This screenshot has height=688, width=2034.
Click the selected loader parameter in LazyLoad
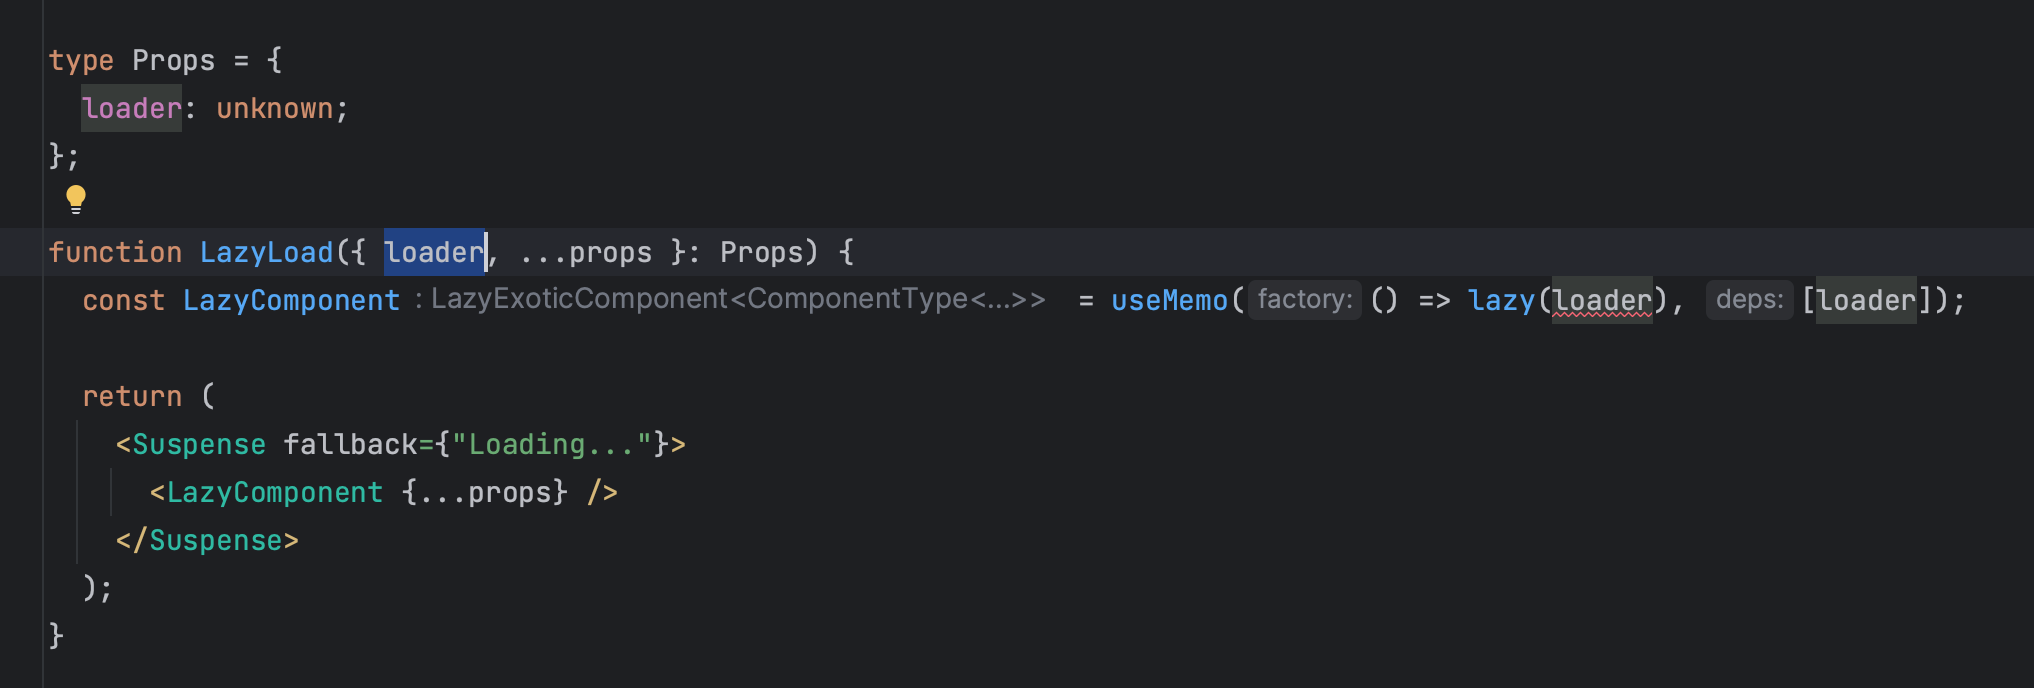435,252
